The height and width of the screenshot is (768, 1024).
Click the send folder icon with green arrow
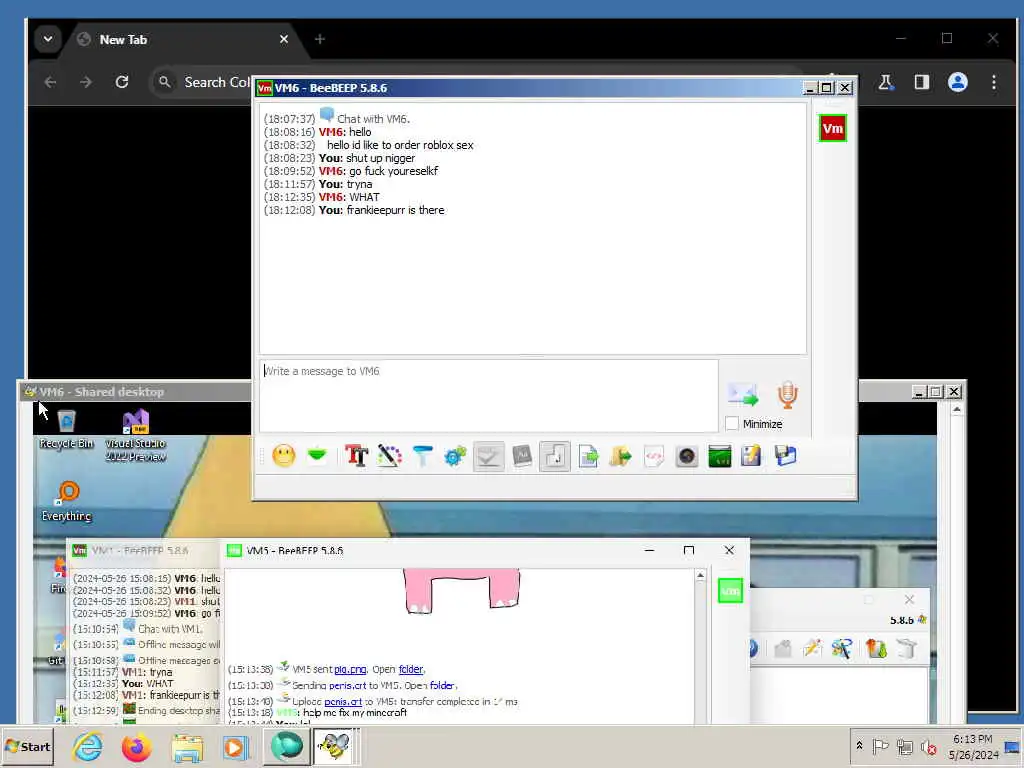[620, 456]
